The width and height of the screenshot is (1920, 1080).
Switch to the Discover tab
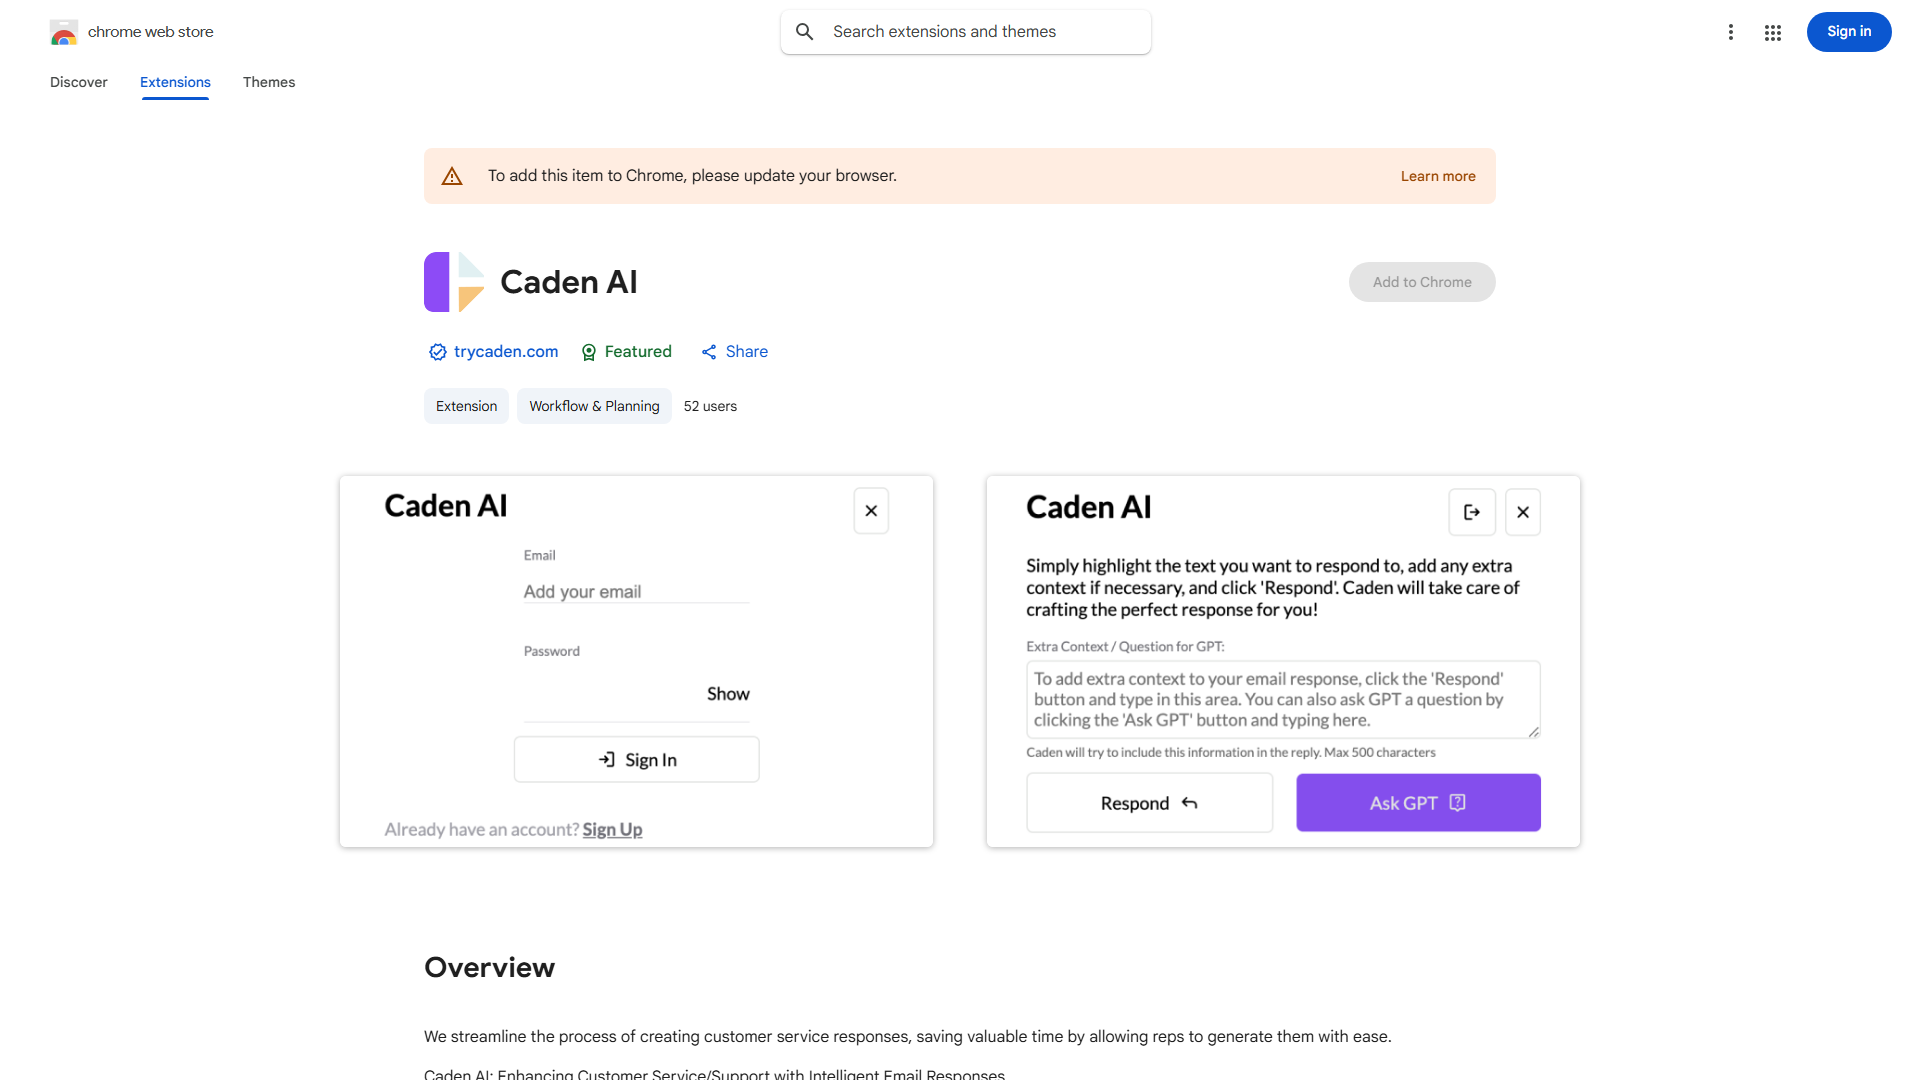tap(78, 82)
